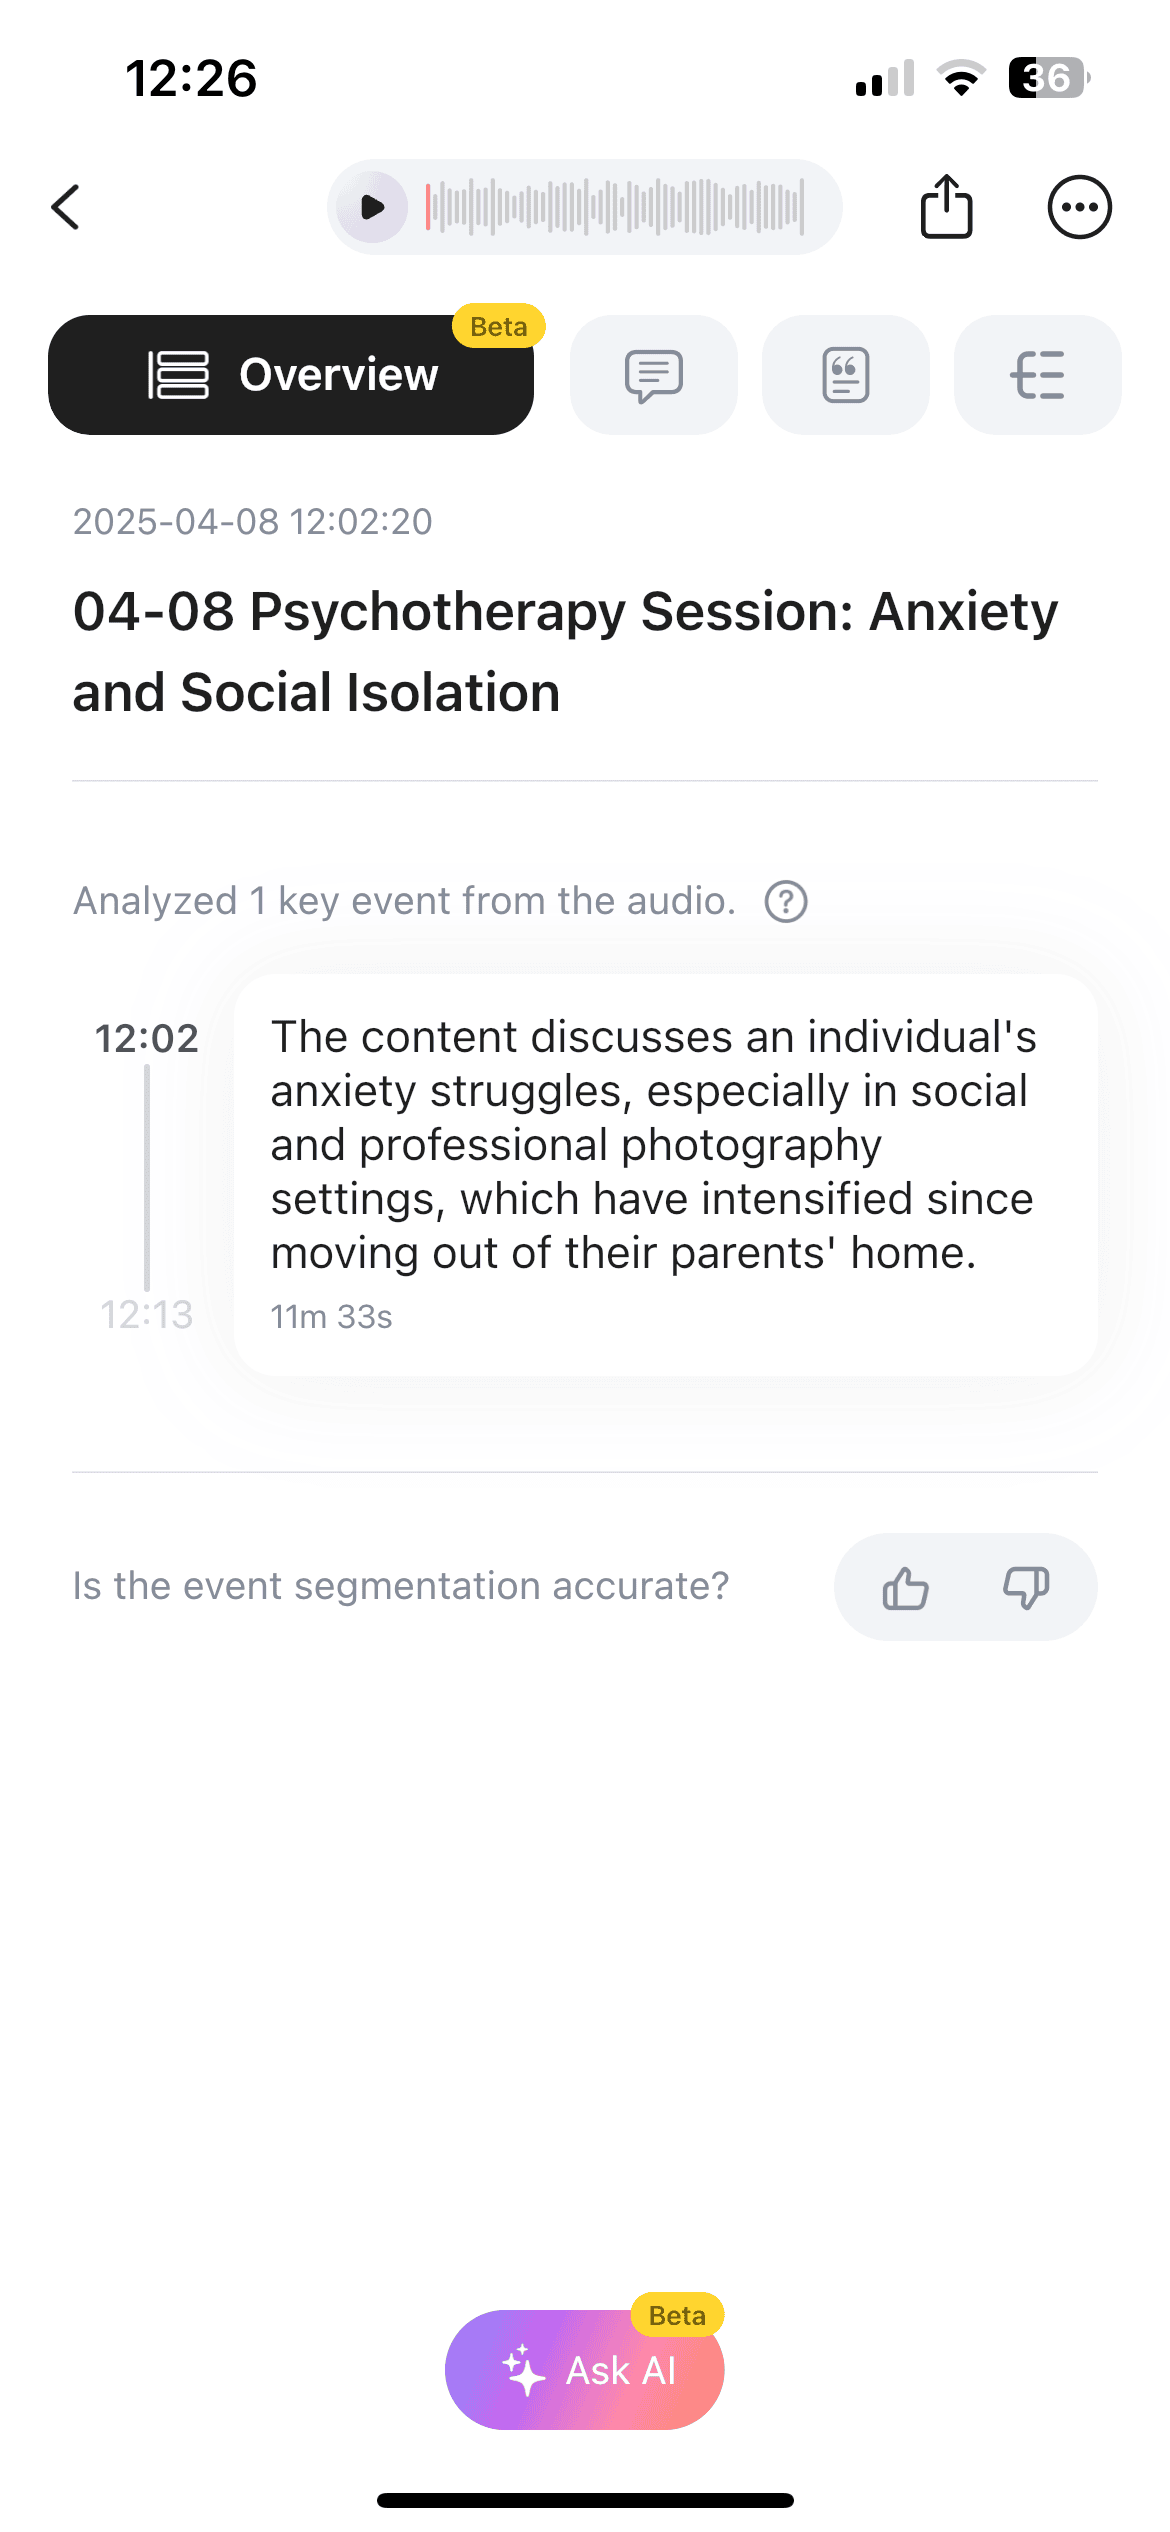Viewport: 1170px width, 2532px height.
Task: Select the Overview tab
Action: (x=291, y=375)
